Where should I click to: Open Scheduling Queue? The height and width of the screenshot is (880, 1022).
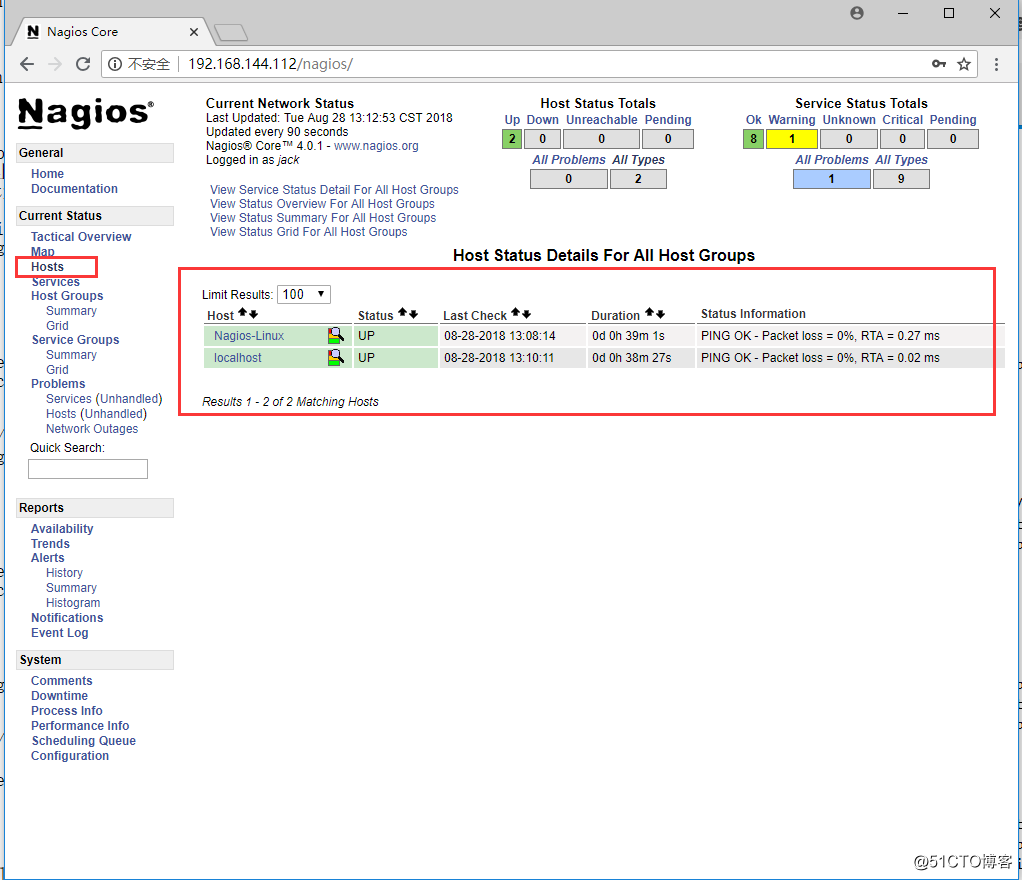(x=83, y=741)
